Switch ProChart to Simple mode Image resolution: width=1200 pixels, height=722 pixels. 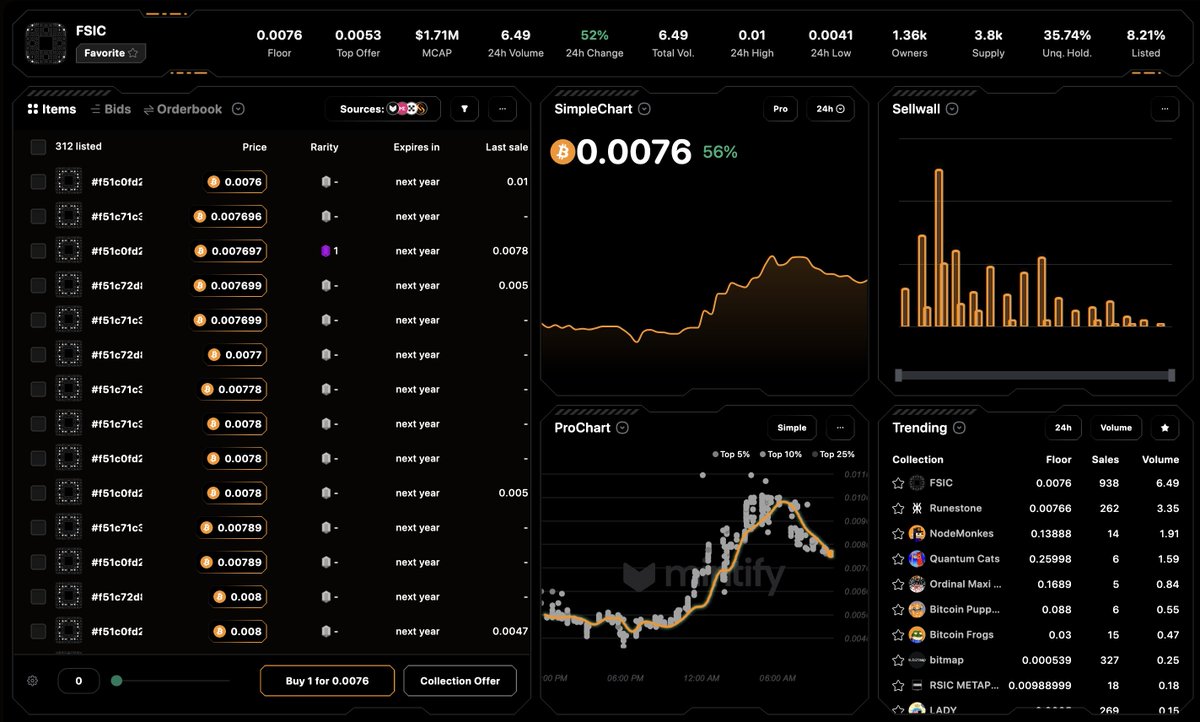pos(792,428)
